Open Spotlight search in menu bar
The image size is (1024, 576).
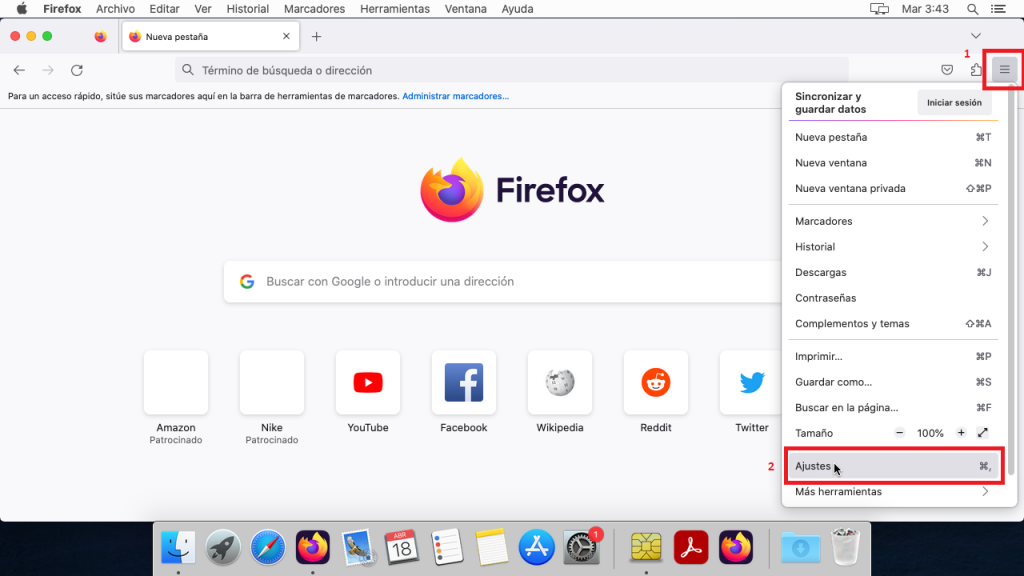972,9
